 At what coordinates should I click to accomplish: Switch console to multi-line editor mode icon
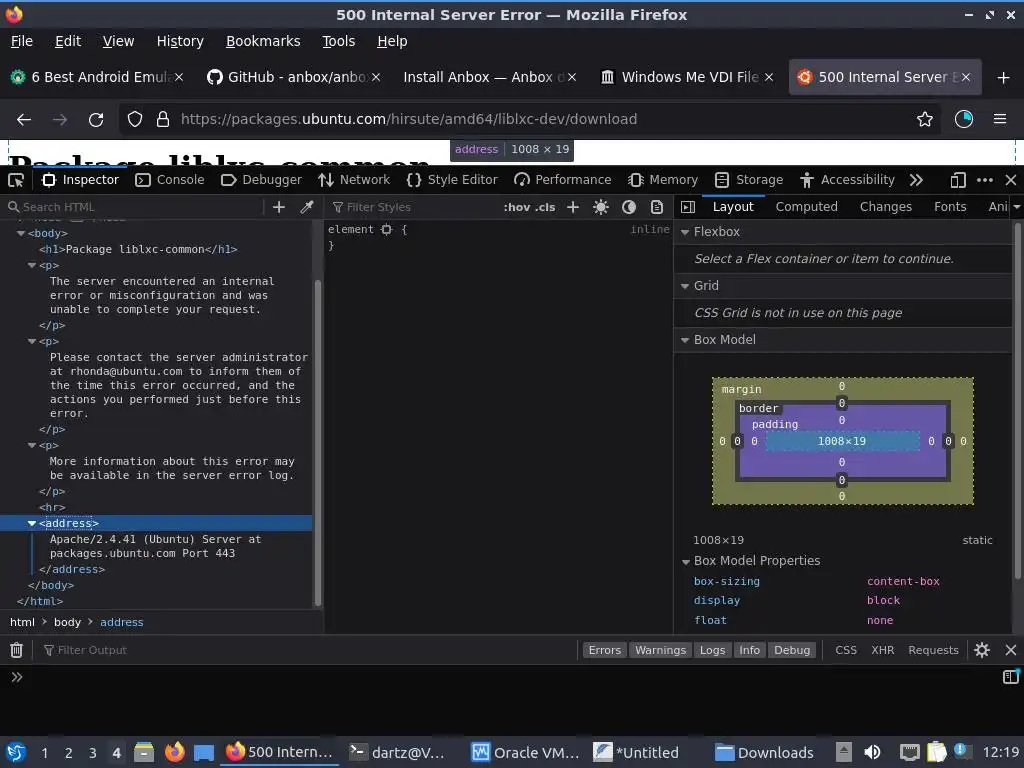coord(1010,677)
